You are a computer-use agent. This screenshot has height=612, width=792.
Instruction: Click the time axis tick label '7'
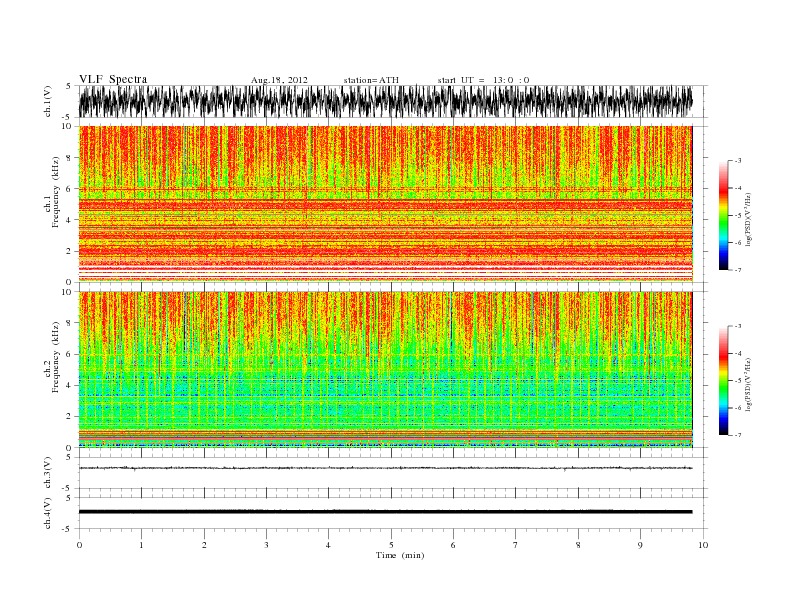516,545
